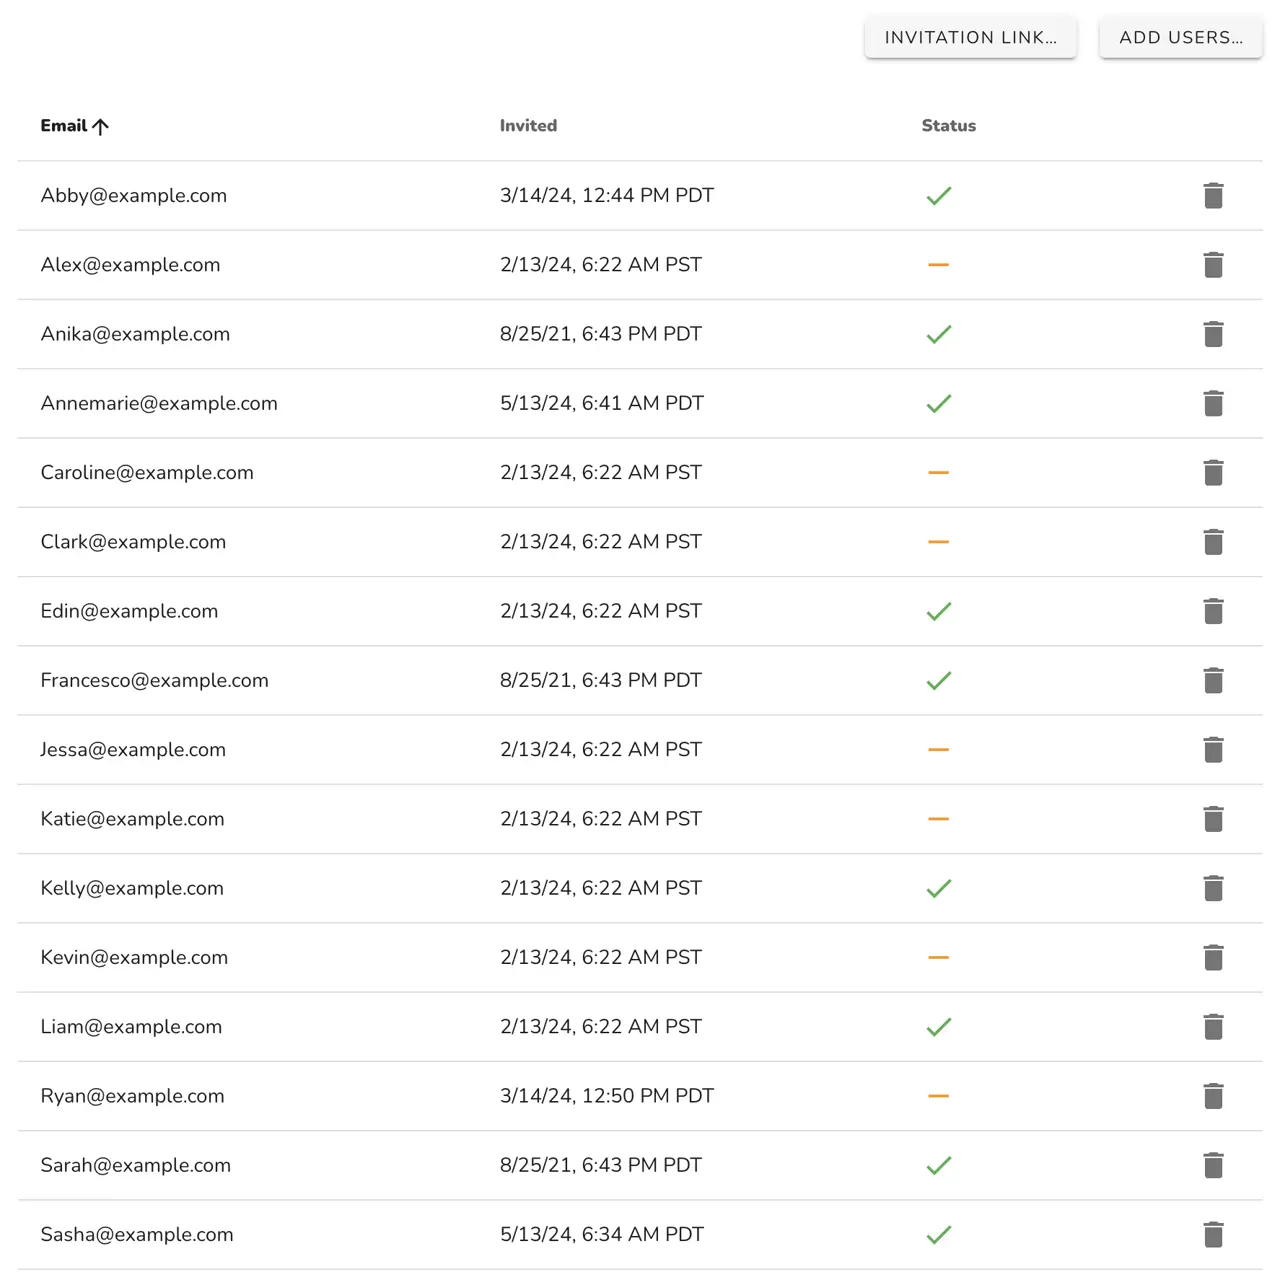Screen dimensions: 1280x1280
Task: Click pending dash status for Jessa@example.com
Action: [x=938, y=750]
